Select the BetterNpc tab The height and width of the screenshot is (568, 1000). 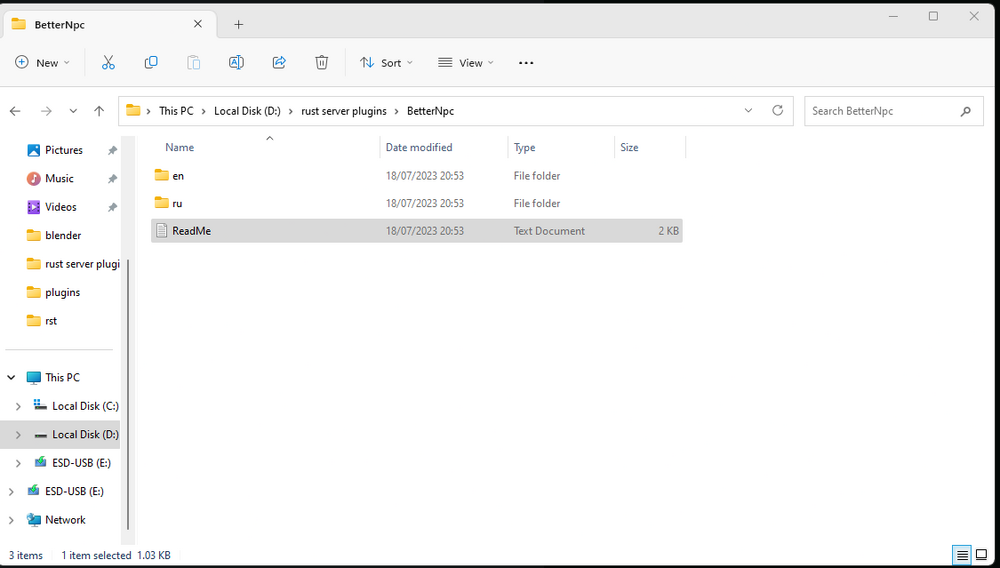point(100,24)
